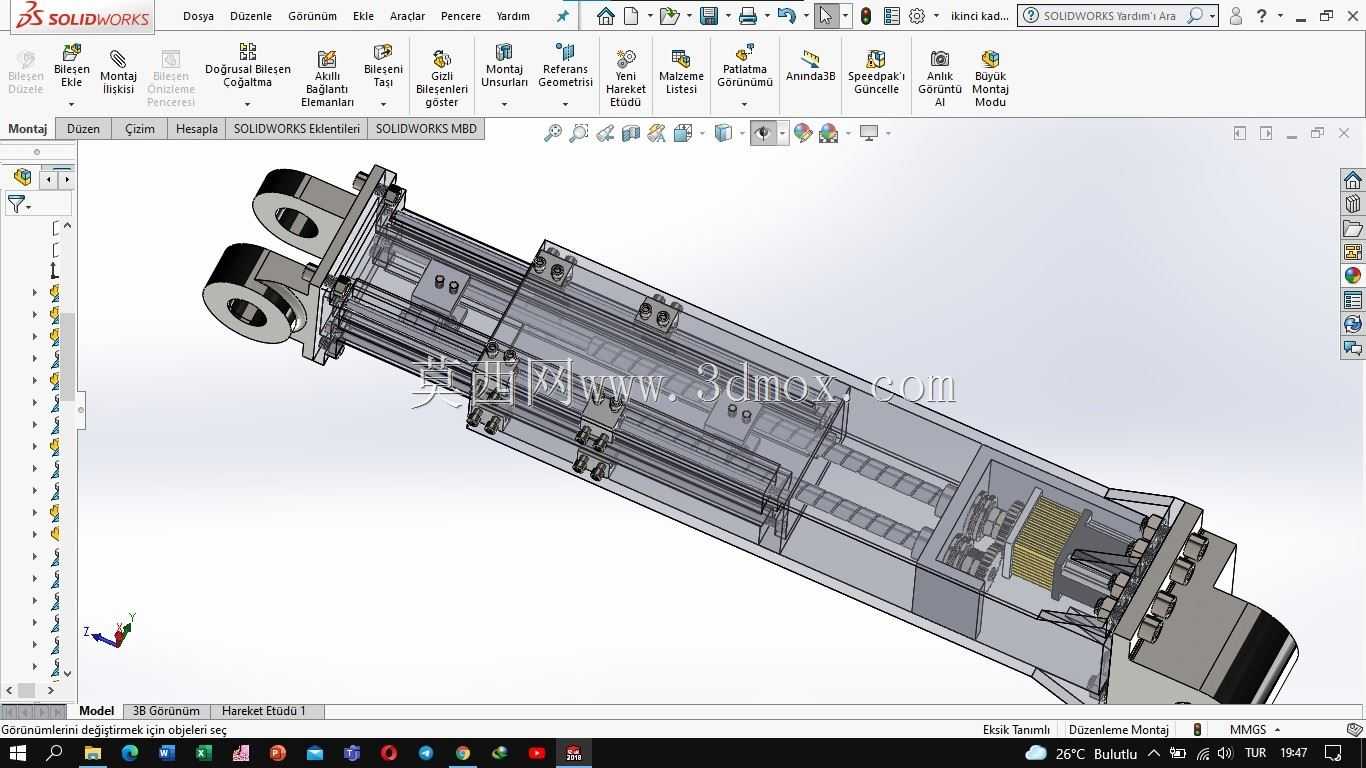Click the Zoom to Fit magnifier icon

click(x=552, y=133)
